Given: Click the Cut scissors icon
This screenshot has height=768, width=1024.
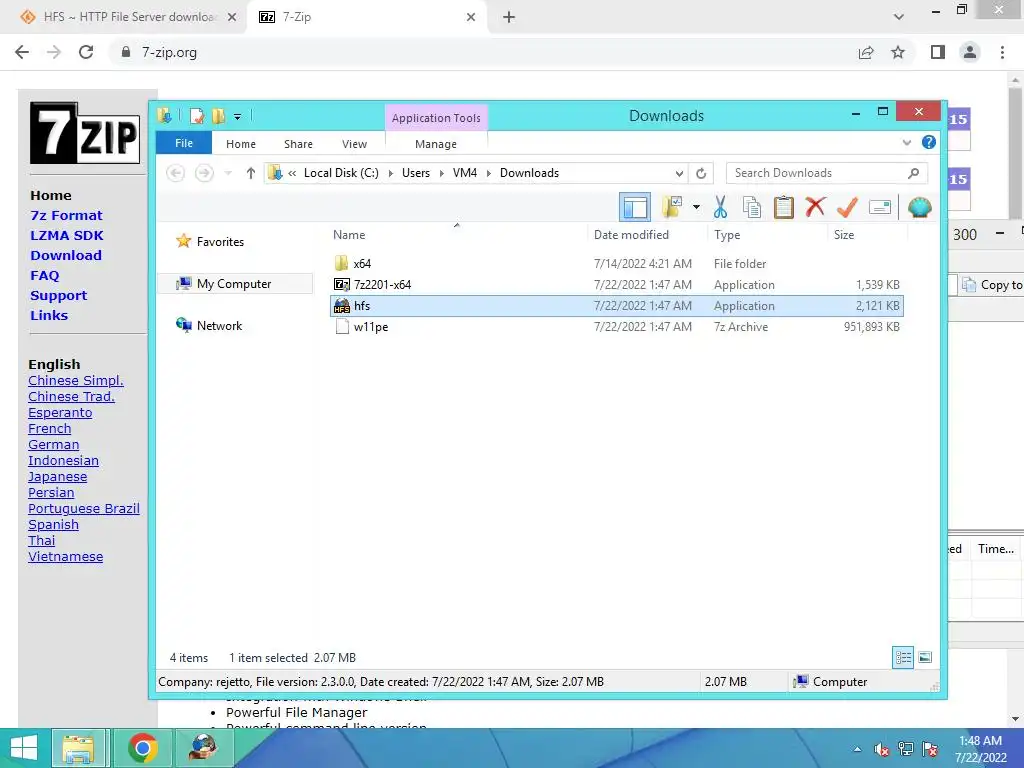Looking at the screenshot, I should click(x=720, y=208).
